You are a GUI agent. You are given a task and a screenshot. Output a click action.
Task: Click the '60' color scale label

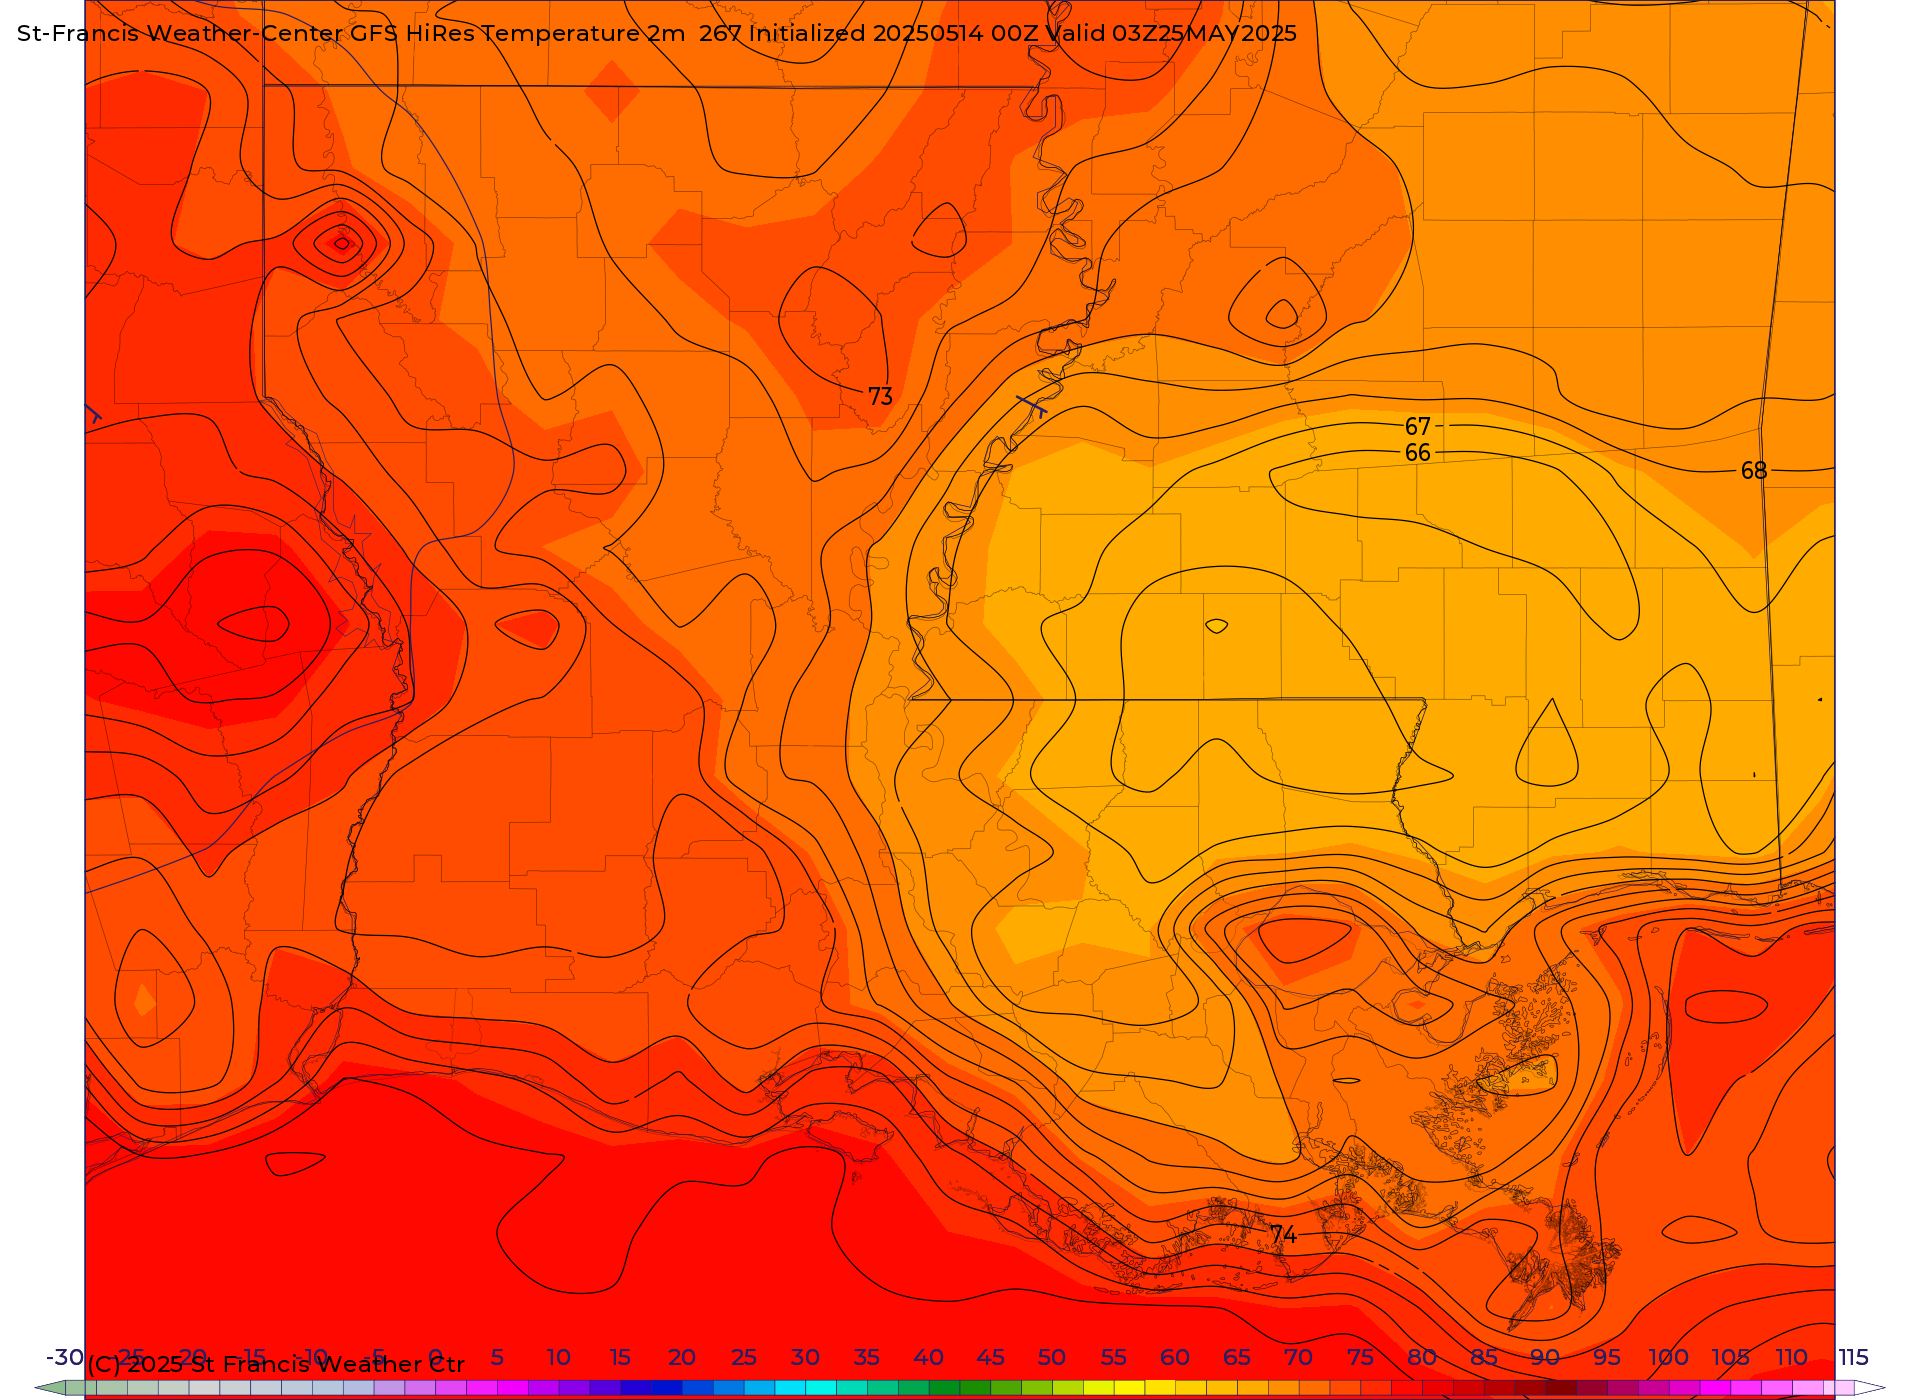coord(1175,1357)
